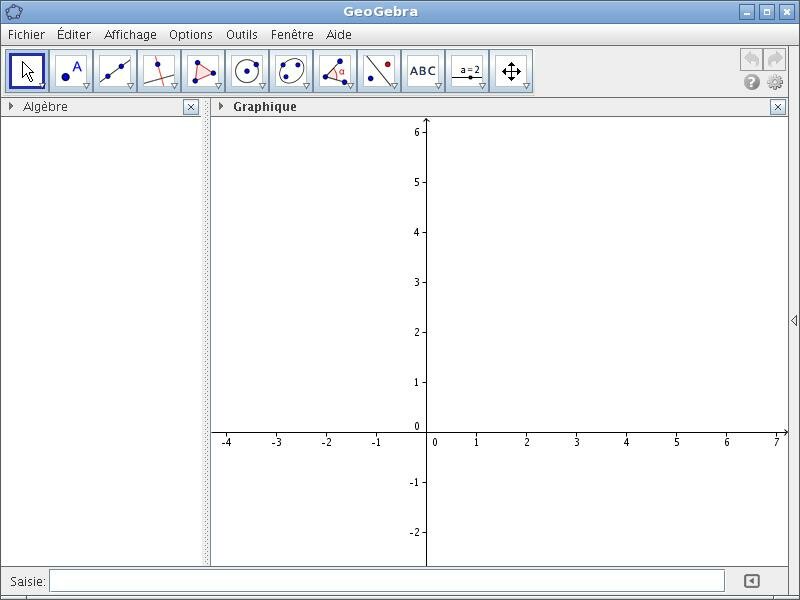Expand the Algèbre panel style bar
The height and width of the screenshot is (600, 800).
(11, 106)
